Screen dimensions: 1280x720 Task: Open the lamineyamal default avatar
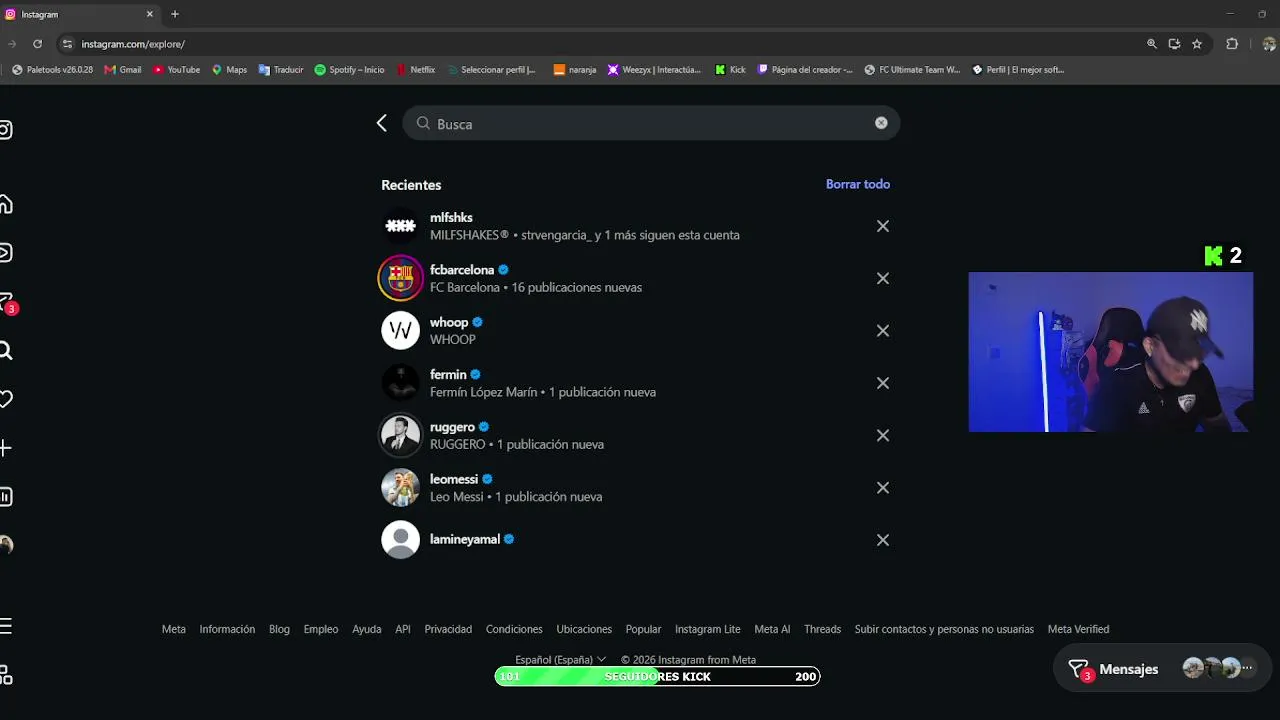click(x=400, y=540)
